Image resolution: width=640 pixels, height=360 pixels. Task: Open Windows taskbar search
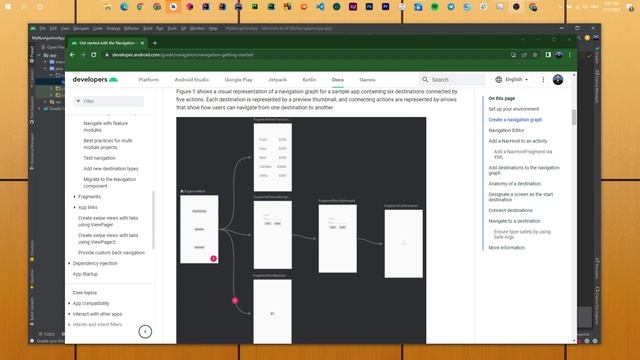click(x=24, y=7)
